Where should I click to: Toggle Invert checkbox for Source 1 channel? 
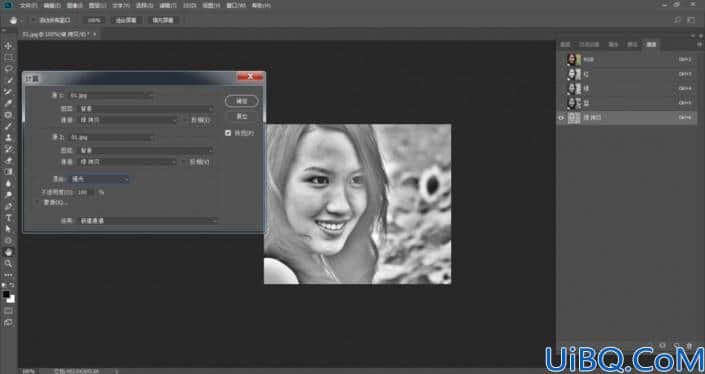[x=185, y=120]
